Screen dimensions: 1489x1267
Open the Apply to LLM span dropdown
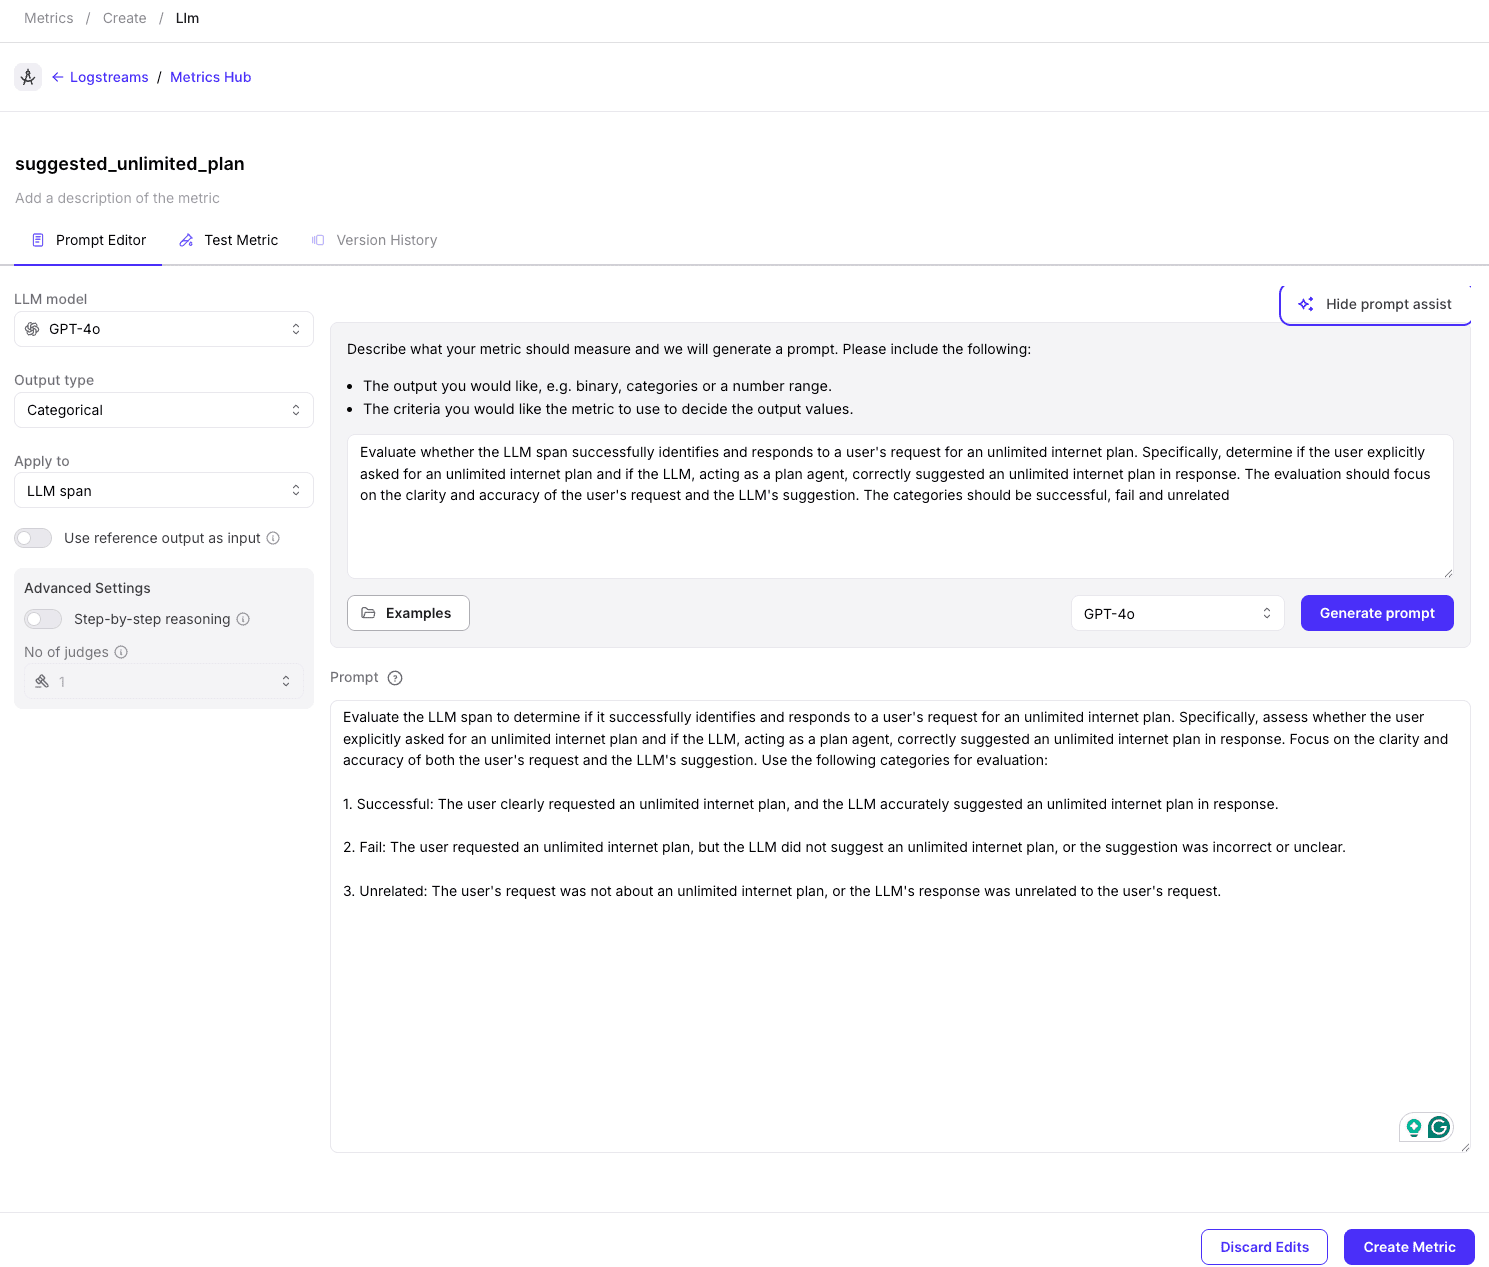pyautogui.click(x=164, y=491)
